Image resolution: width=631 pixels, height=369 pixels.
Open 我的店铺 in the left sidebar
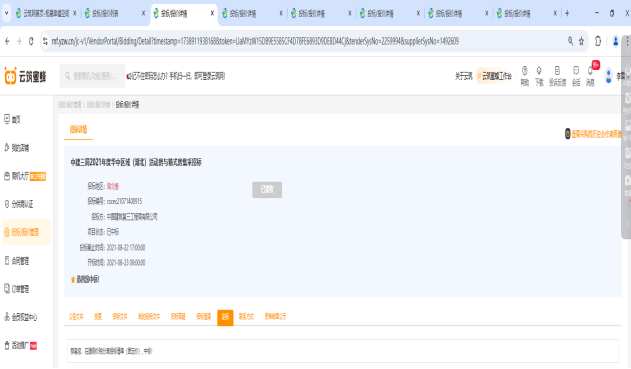pyautogui.click(x=16, y=148)
